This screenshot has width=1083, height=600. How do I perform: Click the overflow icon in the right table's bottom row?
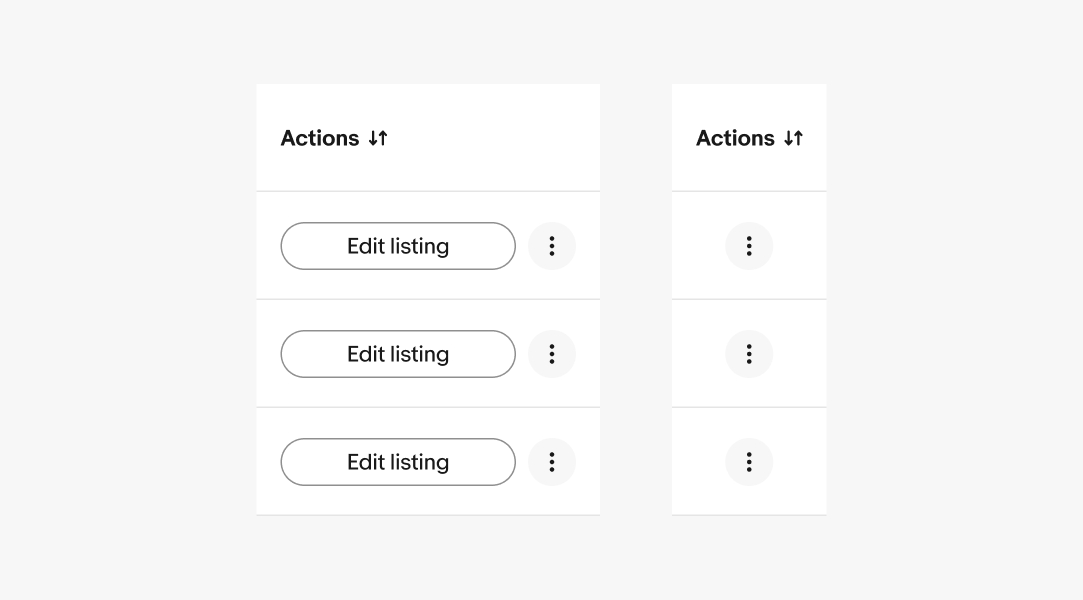(749, 462)
